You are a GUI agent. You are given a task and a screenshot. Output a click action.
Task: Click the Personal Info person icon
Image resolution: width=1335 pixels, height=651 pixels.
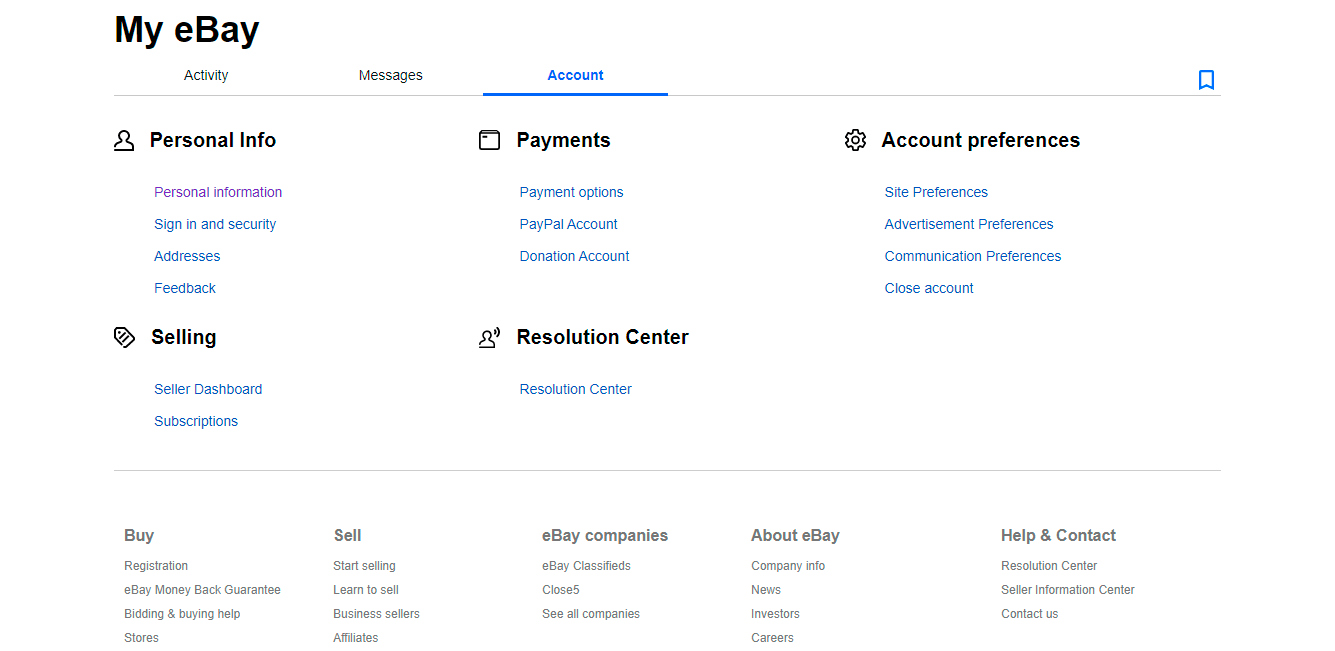tap(124, 141)
